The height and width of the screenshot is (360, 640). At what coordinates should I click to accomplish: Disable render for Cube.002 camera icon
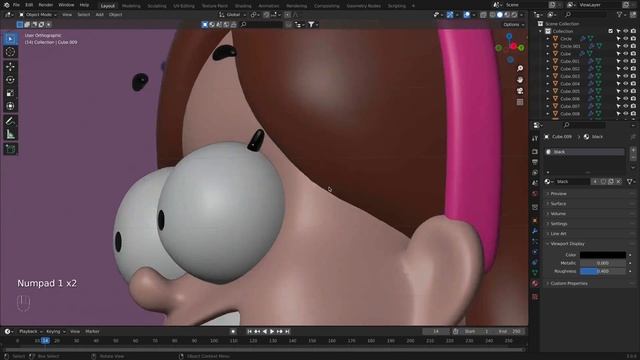[633, 69]
